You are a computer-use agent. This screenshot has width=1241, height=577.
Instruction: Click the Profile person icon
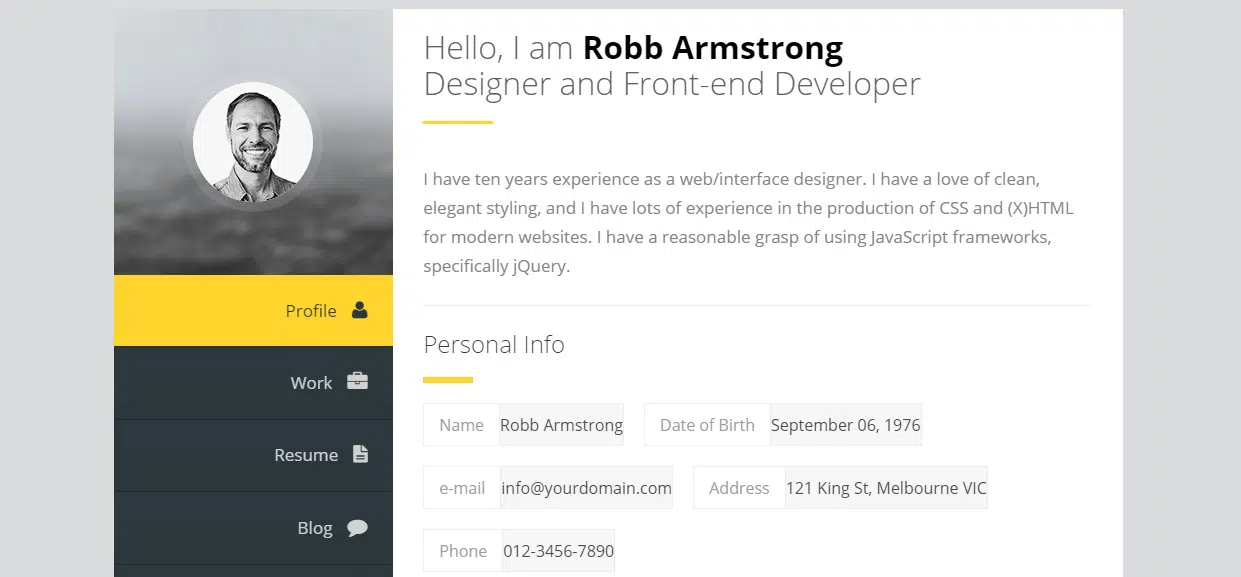(360, 310)
